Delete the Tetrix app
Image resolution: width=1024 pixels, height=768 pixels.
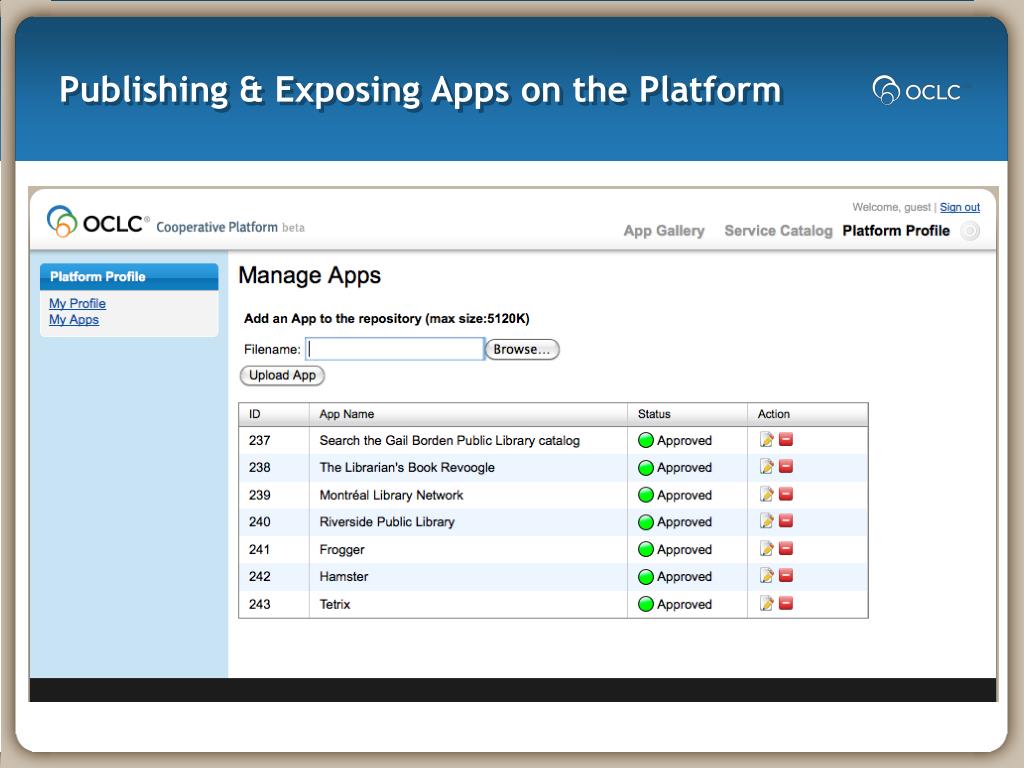coord(786,603)
